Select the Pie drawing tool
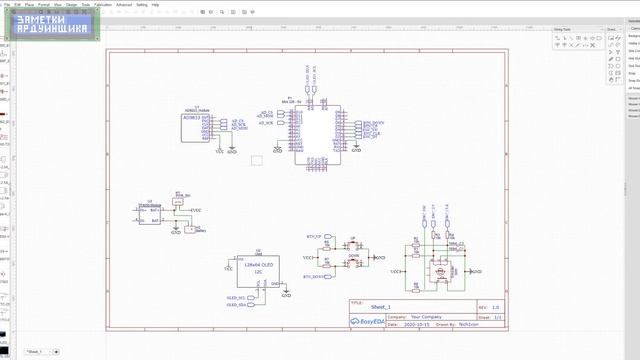 (611, 73)
